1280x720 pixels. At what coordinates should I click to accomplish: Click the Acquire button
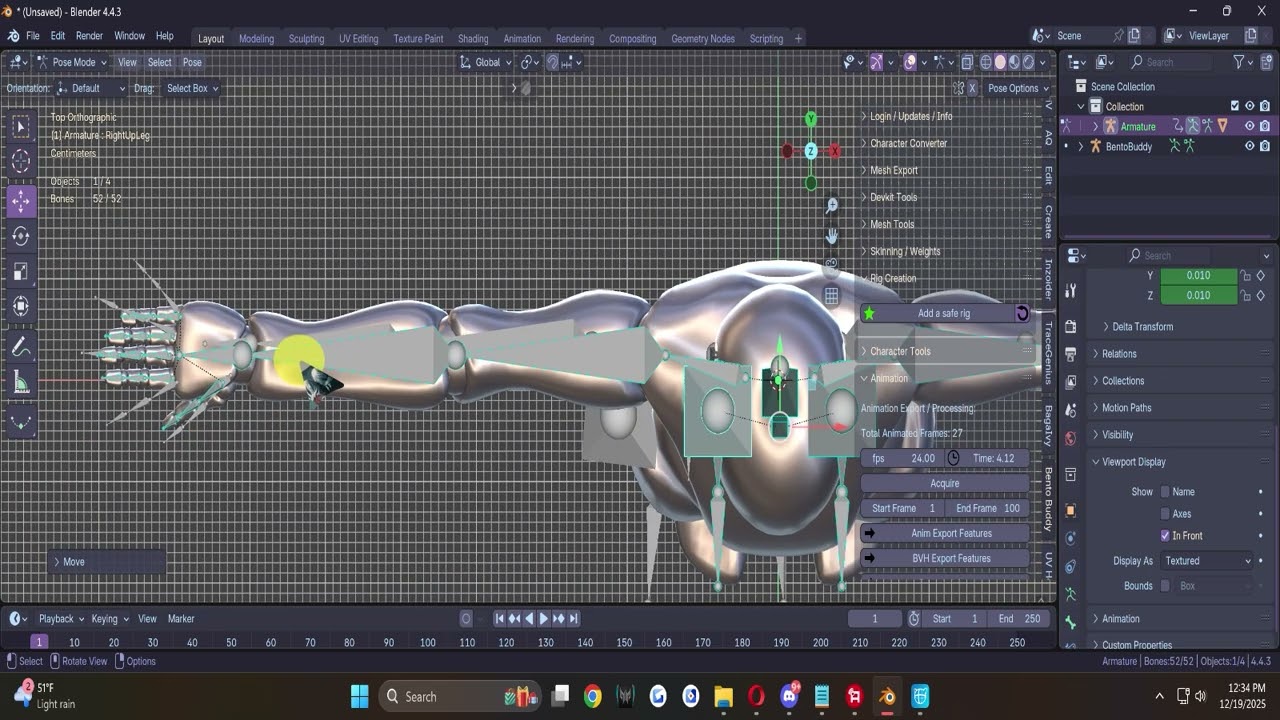tap(945, 483)
